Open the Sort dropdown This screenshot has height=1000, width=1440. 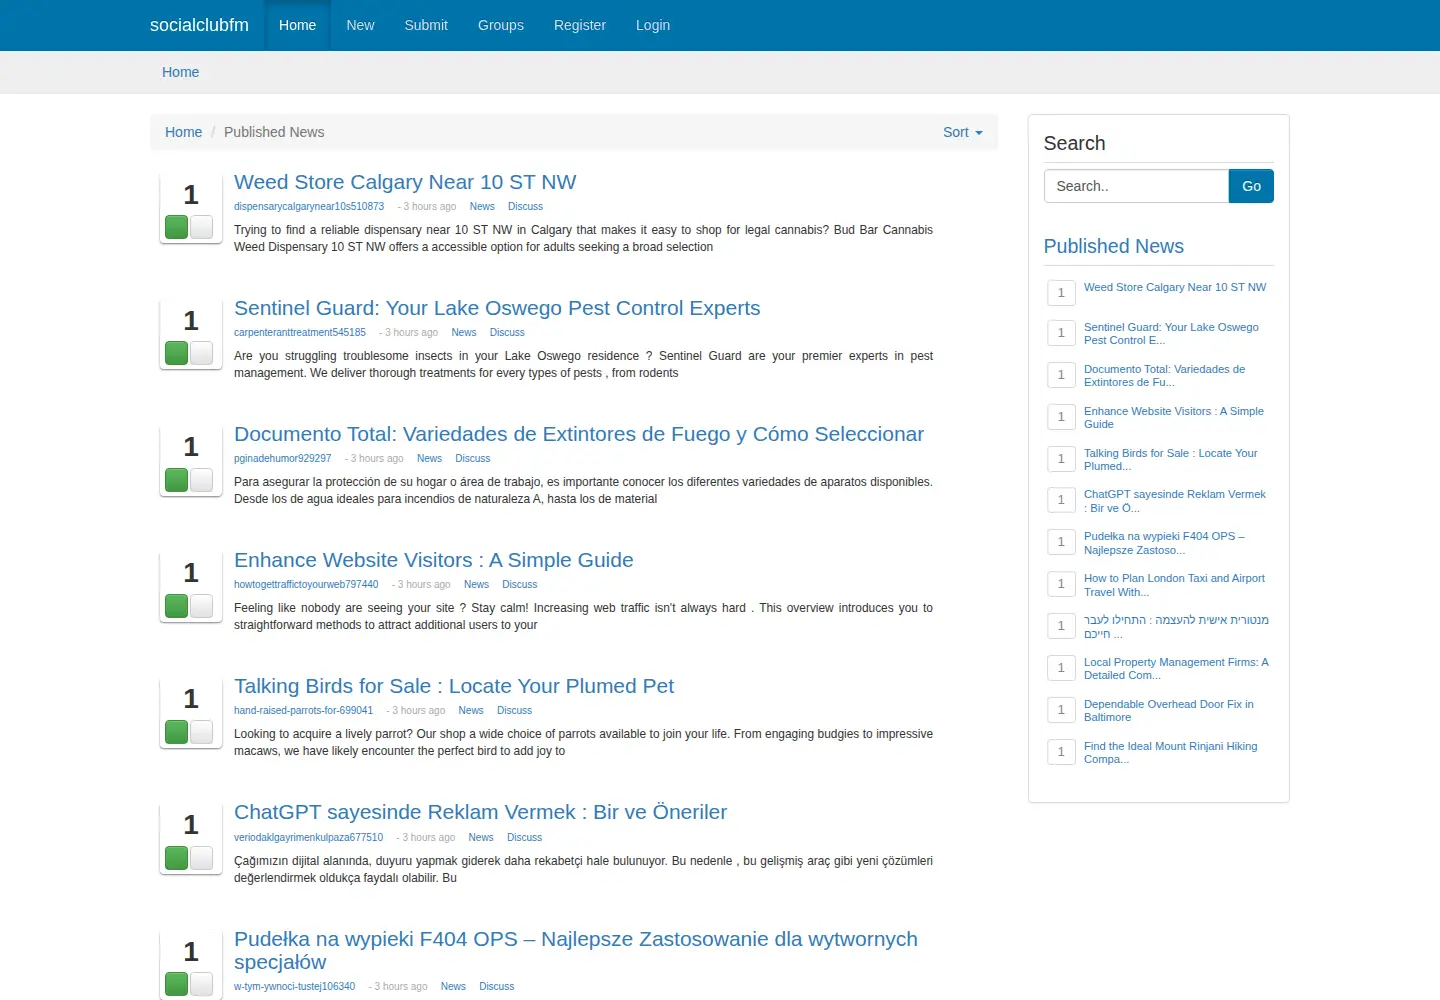(x=962, y=132)
